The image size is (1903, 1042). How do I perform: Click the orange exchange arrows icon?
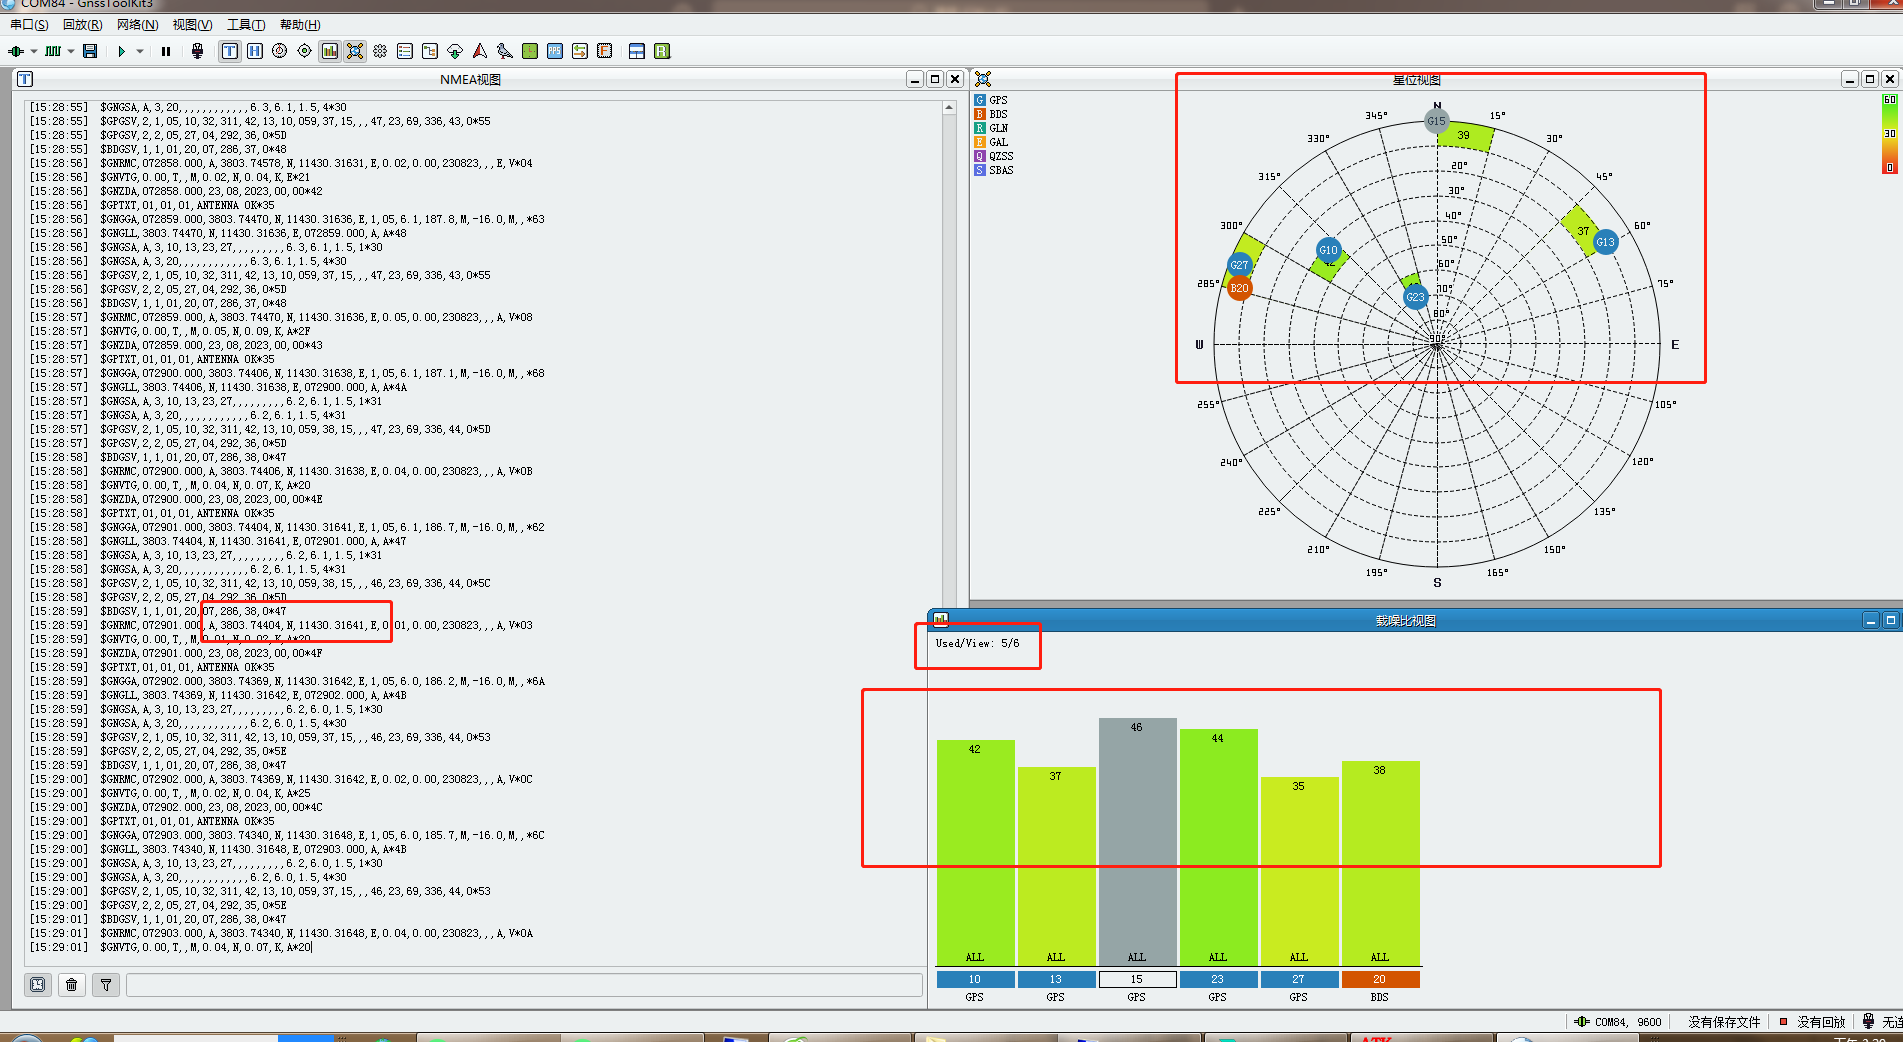click(580, 51)
